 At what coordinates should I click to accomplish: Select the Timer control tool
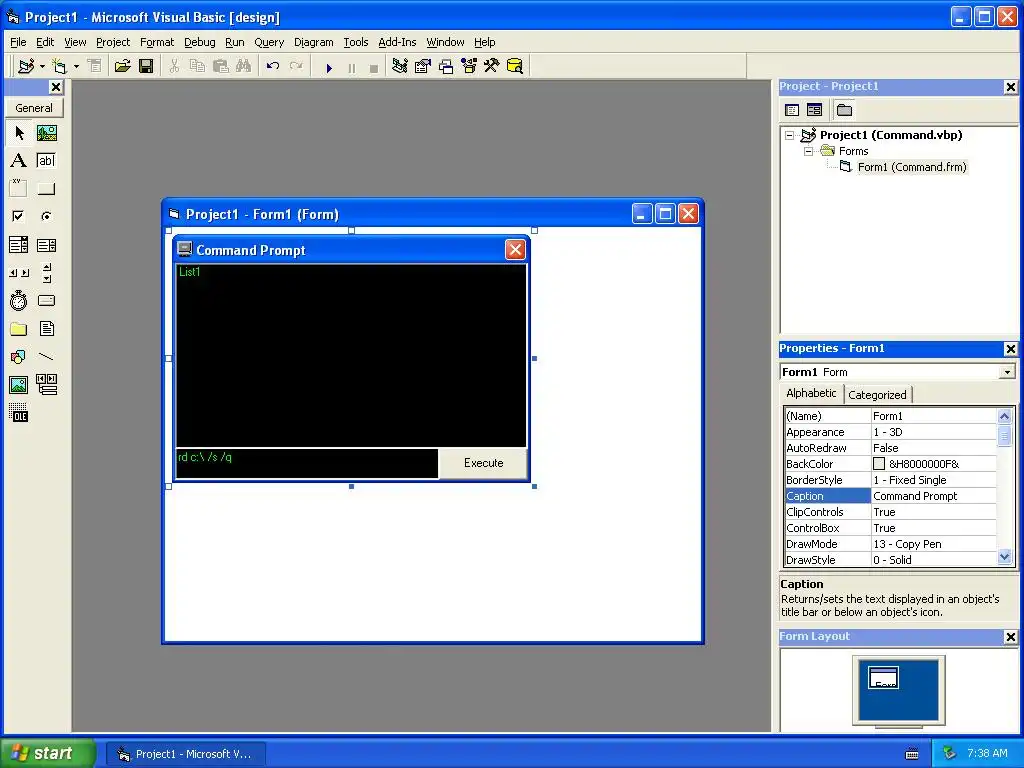click(19, 300)
